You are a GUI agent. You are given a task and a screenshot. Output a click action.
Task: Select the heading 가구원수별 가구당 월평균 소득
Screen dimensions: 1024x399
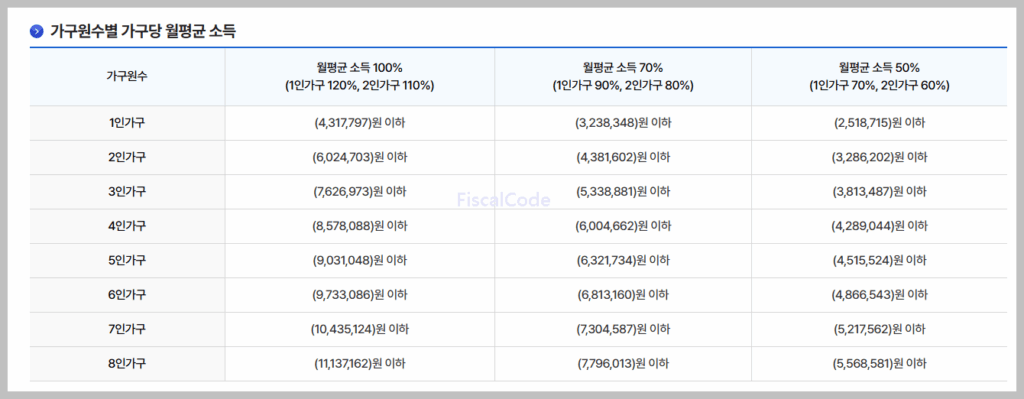[x=143, y=31]
